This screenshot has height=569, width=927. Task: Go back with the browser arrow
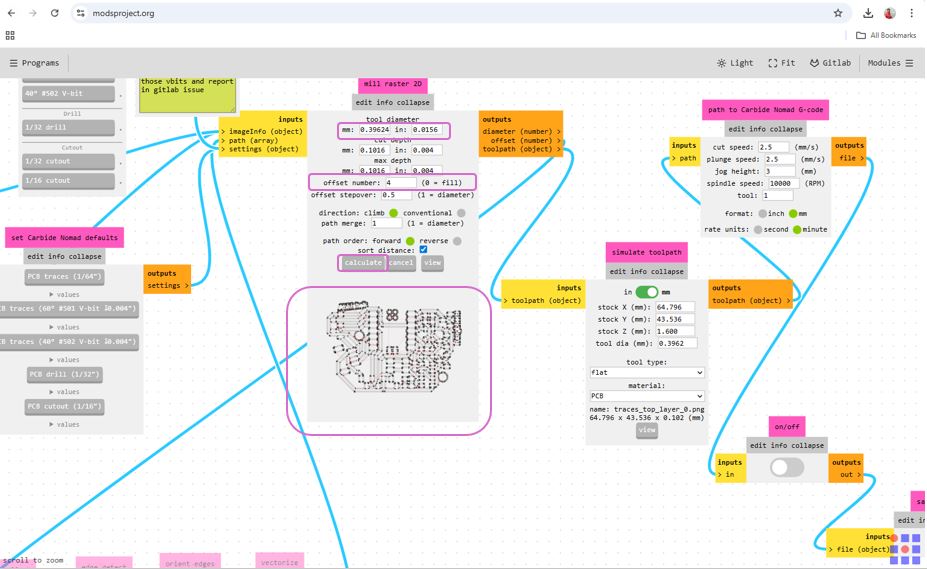pyautogui.click(x=11, y=13)
